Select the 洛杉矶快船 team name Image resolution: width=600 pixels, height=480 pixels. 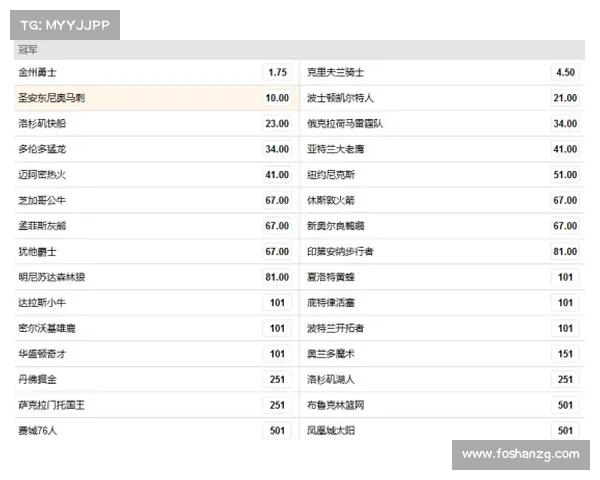point(42,124)
